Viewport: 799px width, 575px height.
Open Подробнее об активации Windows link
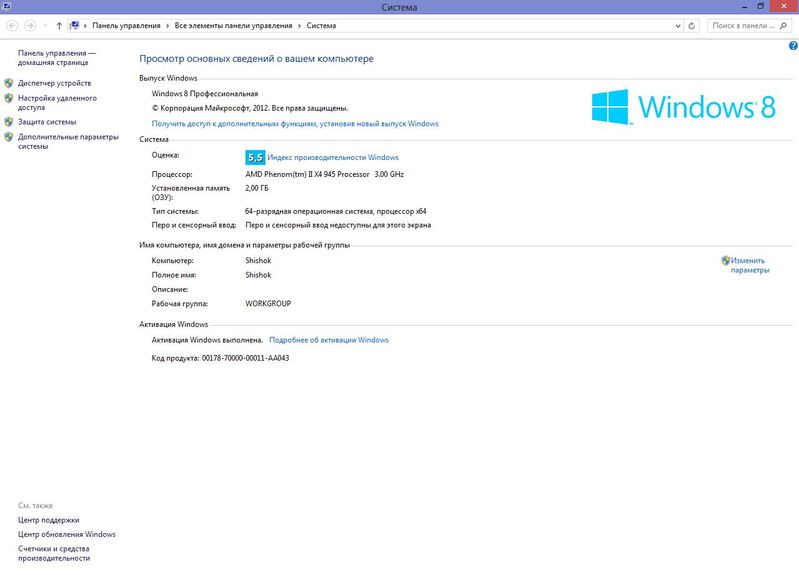click(x=328, y=340)
